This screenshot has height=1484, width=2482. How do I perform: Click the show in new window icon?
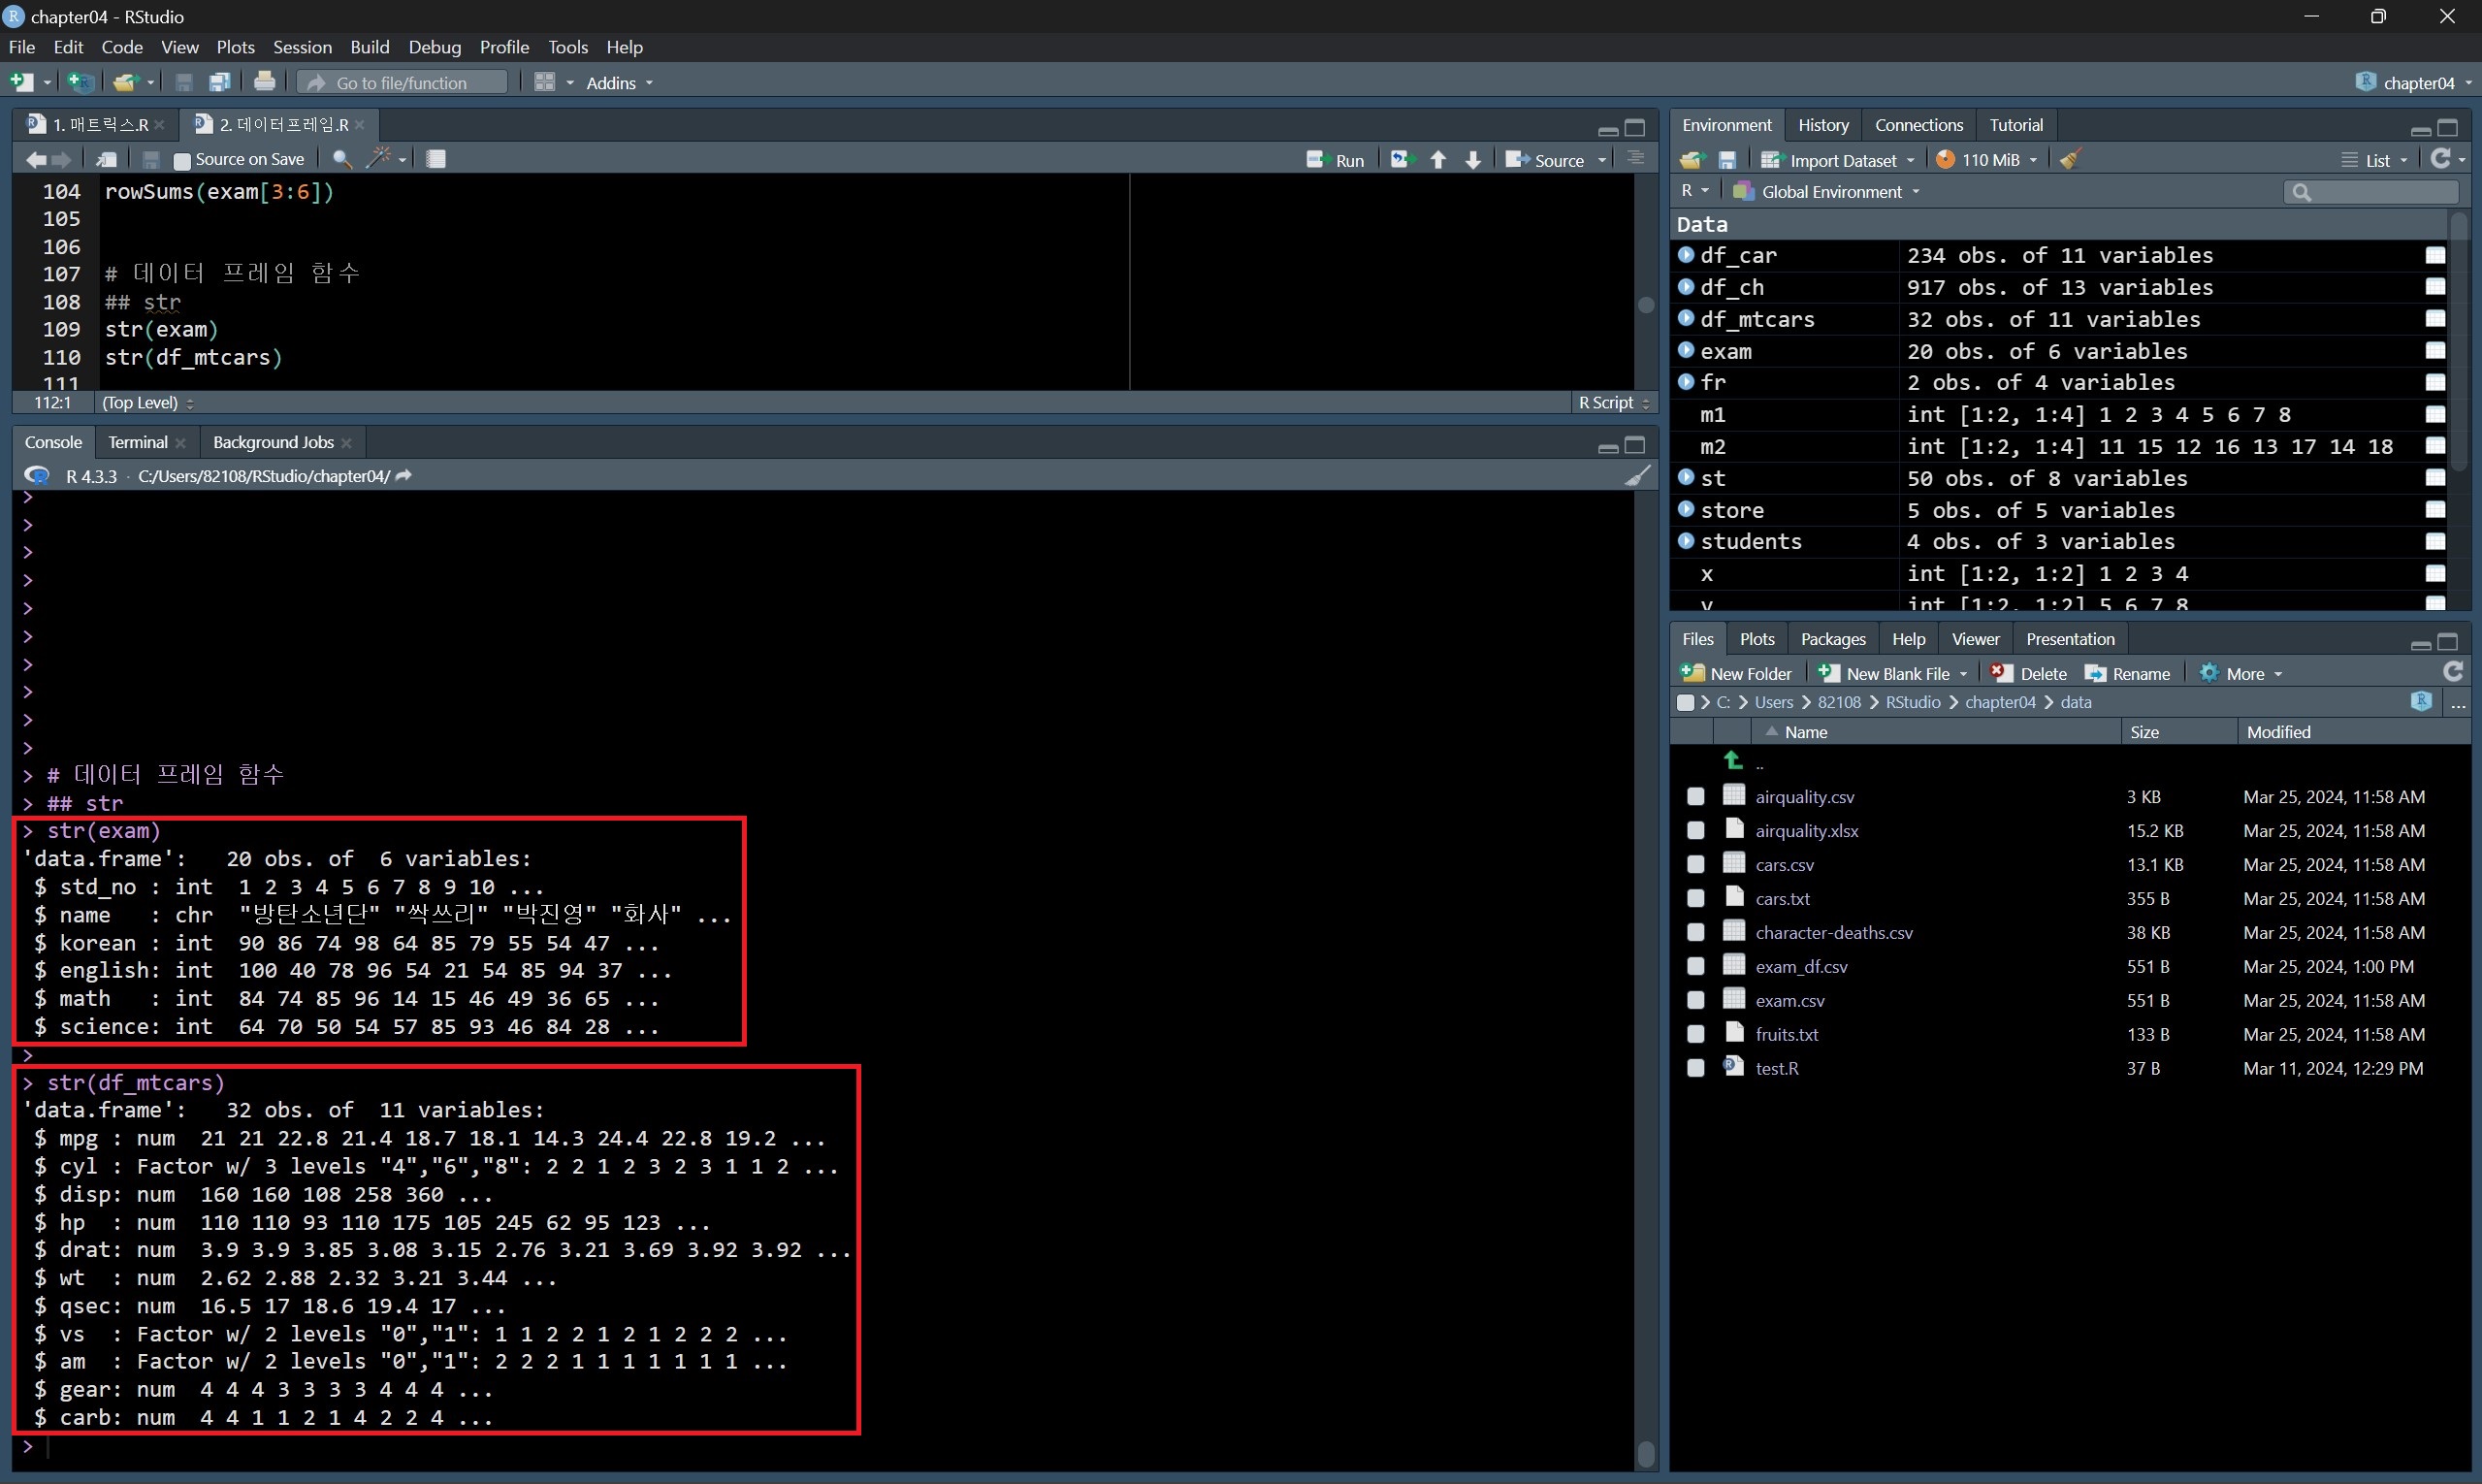coord(106,159)
